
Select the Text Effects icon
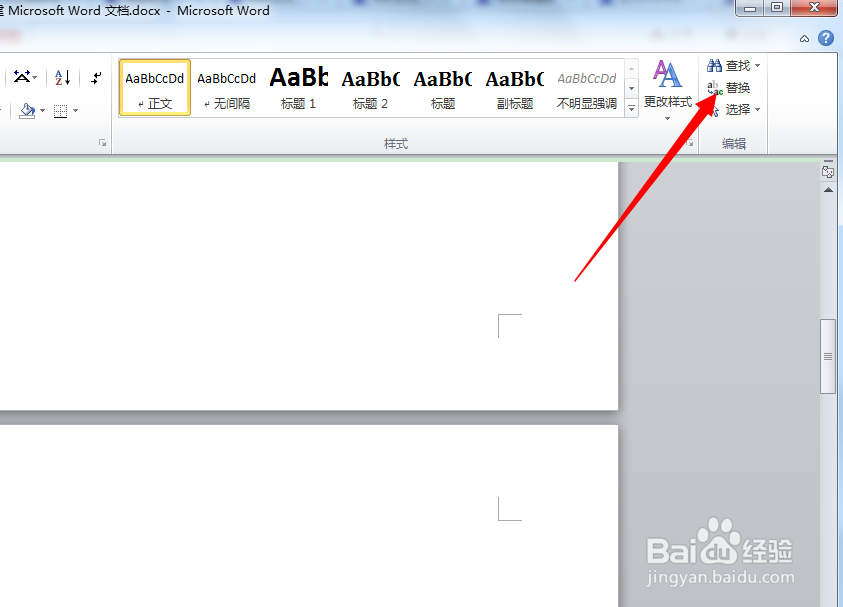click(x=21, y=77)
